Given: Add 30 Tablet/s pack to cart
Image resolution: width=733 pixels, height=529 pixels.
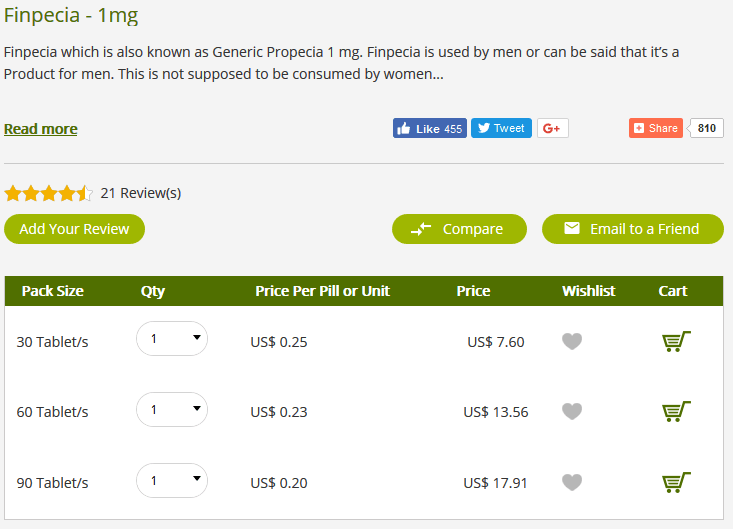Looking at the screenshot, I should point(676,342).
